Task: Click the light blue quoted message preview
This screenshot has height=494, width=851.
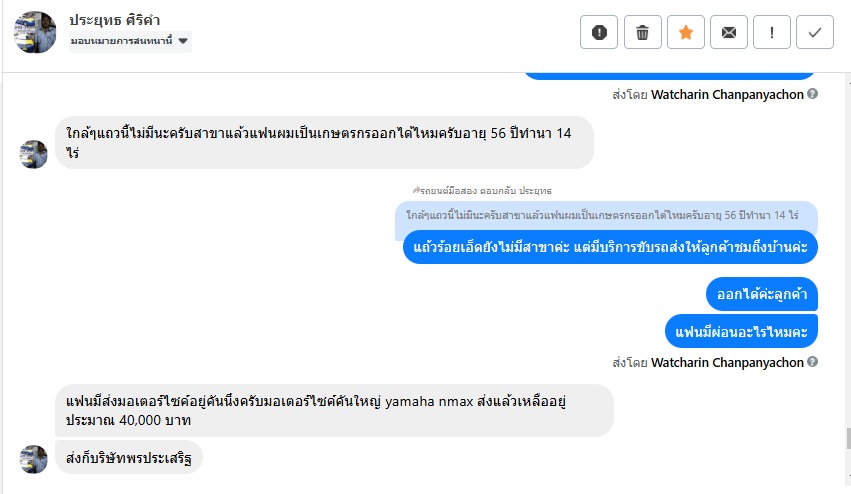Action: pos(606,215)
